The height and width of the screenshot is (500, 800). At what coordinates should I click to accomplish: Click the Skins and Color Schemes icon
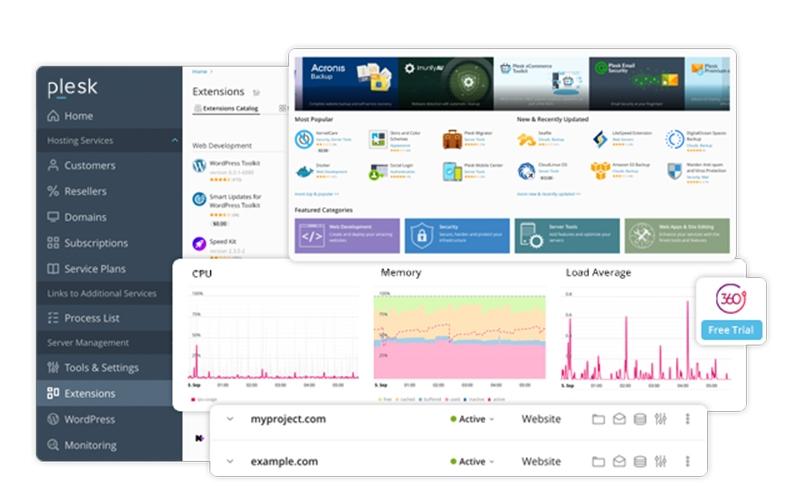click(378, 139)
